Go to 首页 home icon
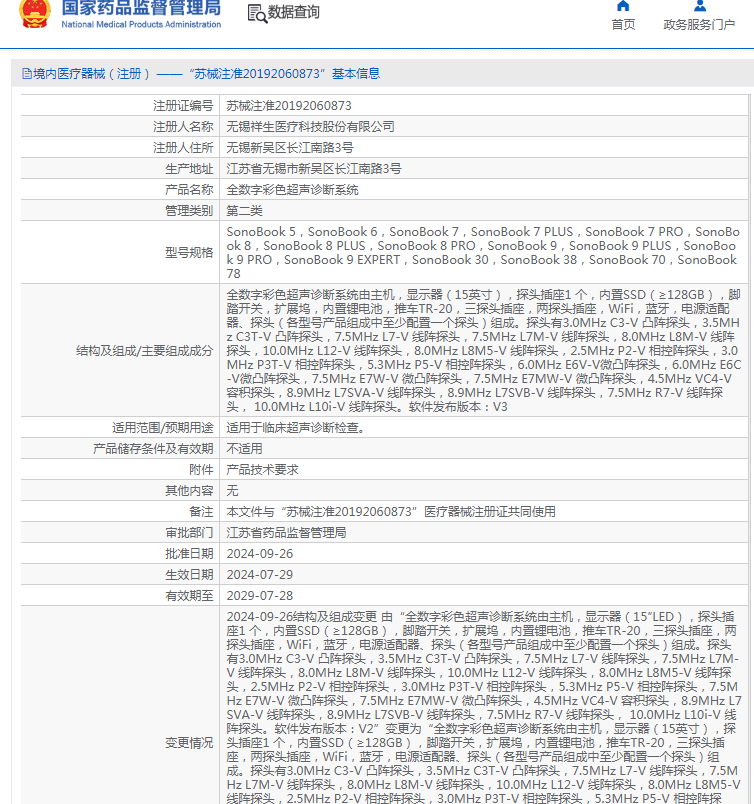 [623, 6]
